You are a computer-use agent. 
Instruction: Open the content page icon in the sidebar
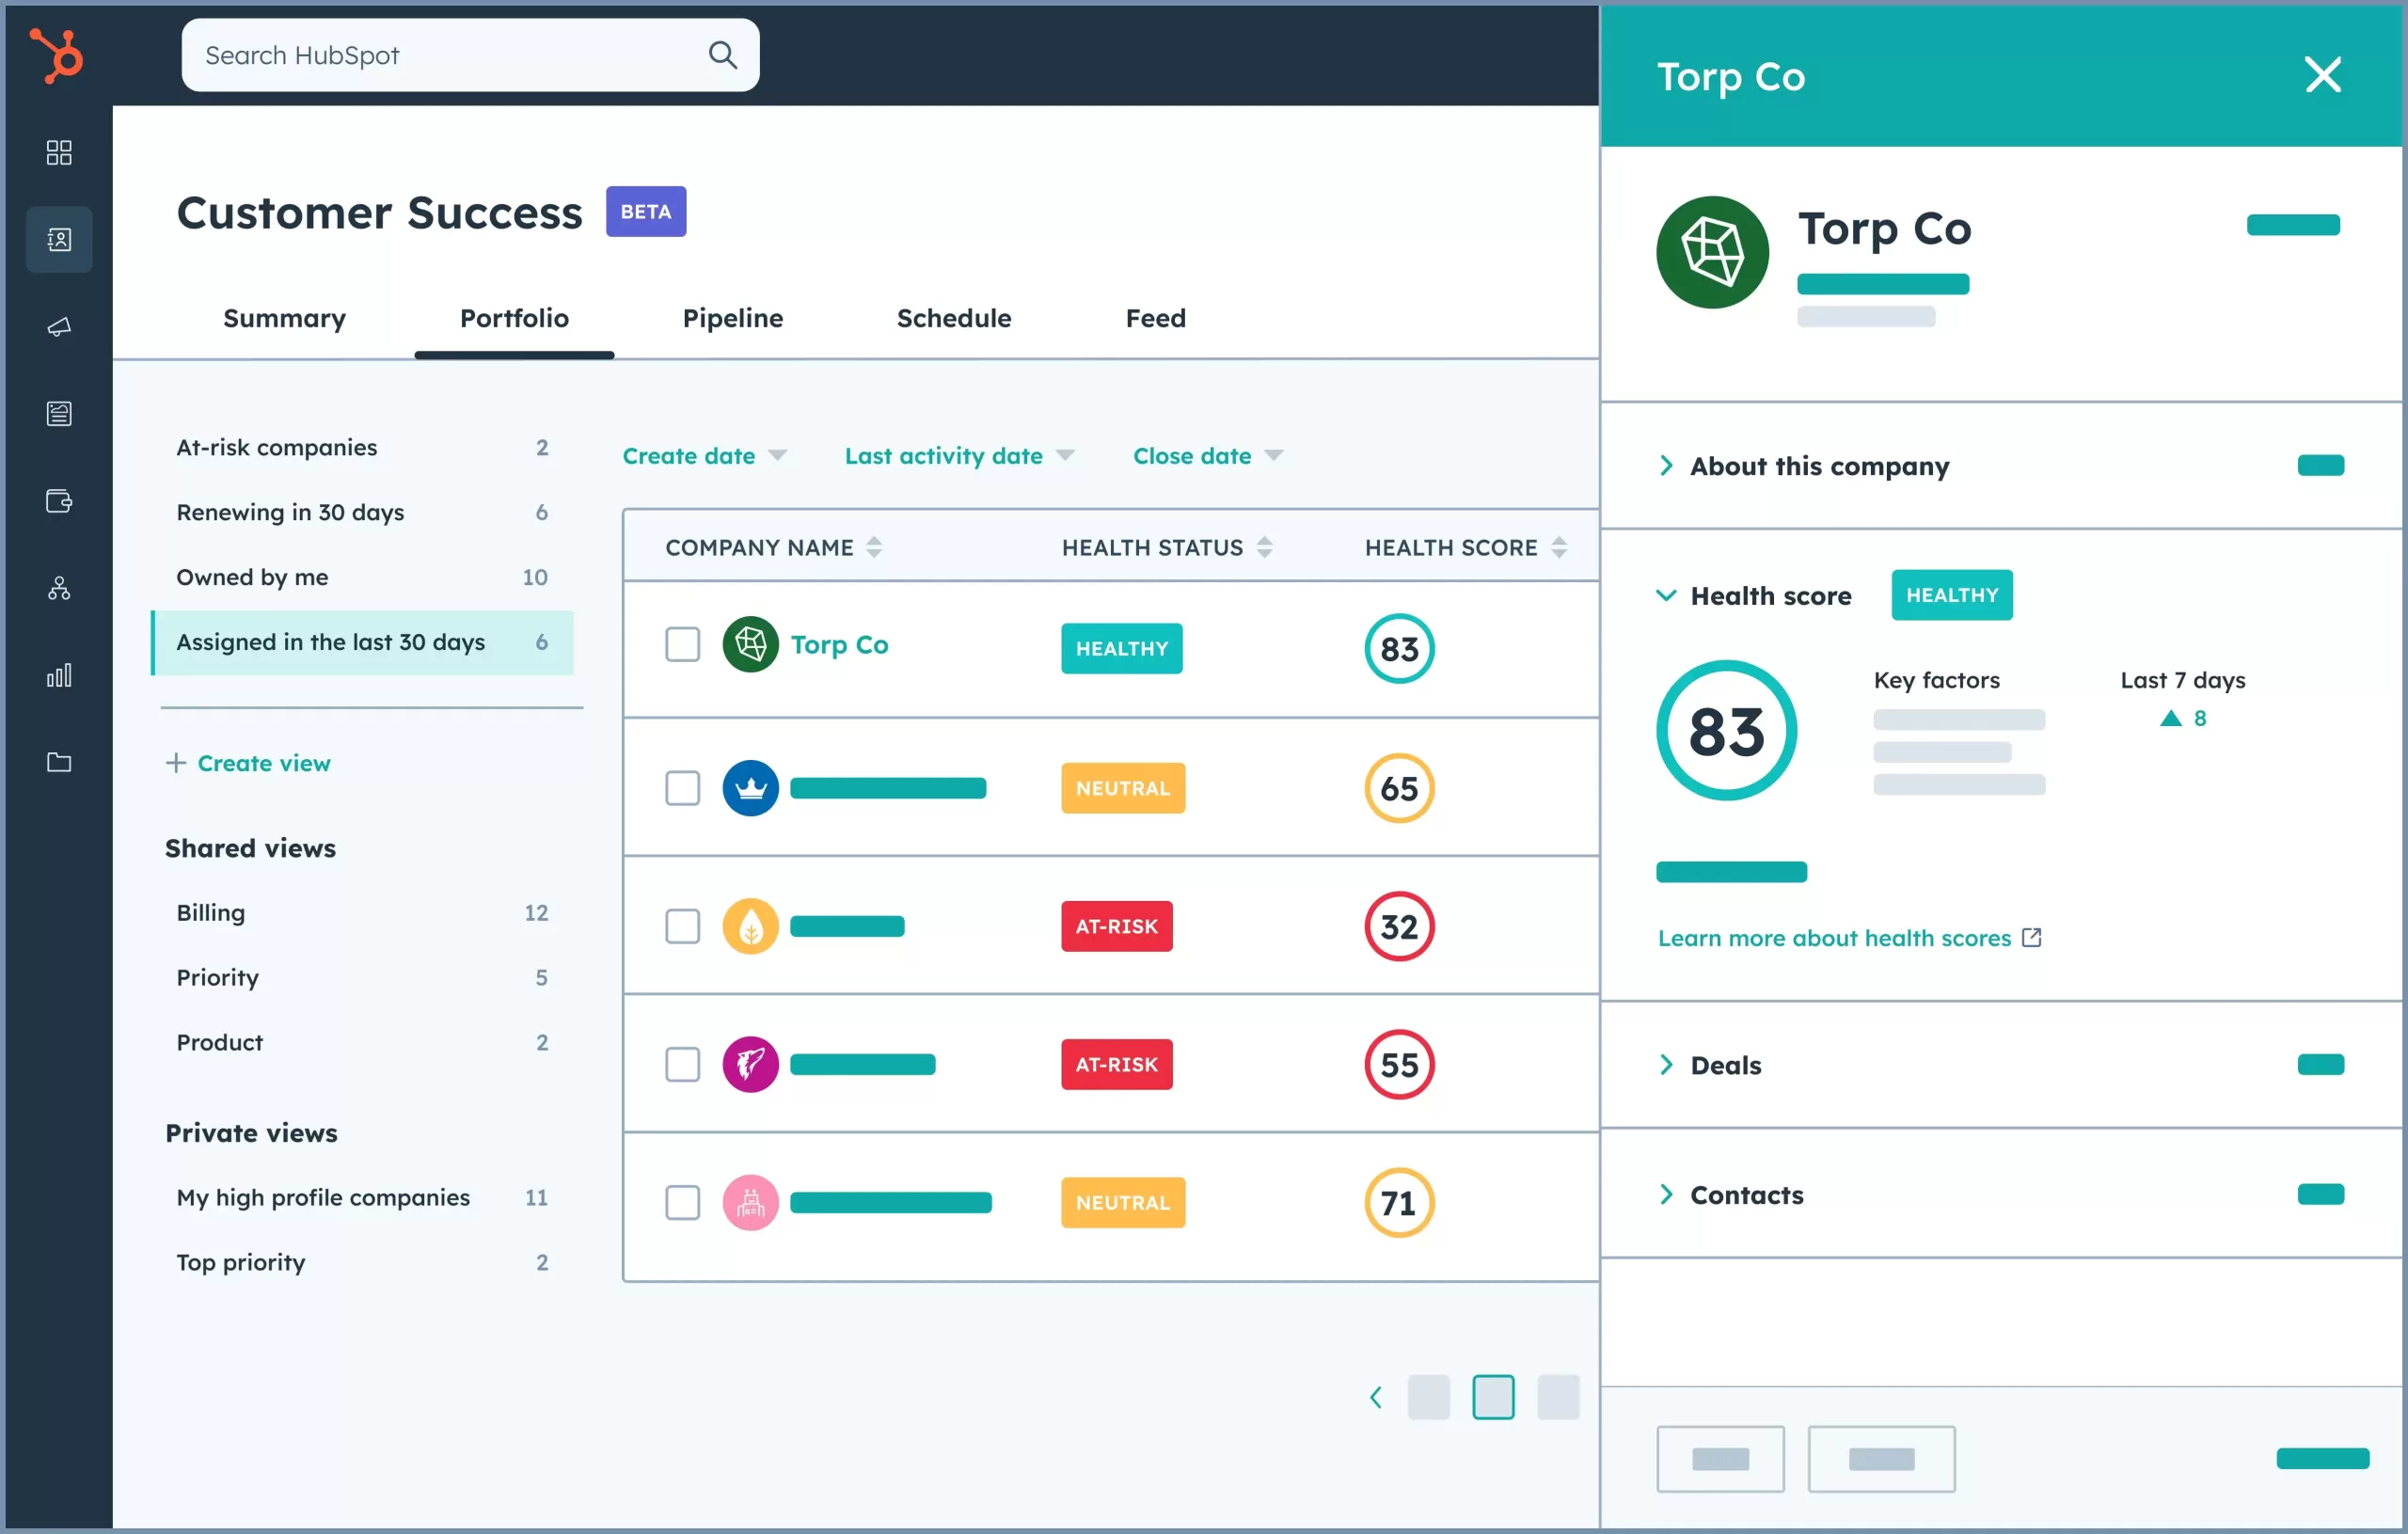coord(58,413)
